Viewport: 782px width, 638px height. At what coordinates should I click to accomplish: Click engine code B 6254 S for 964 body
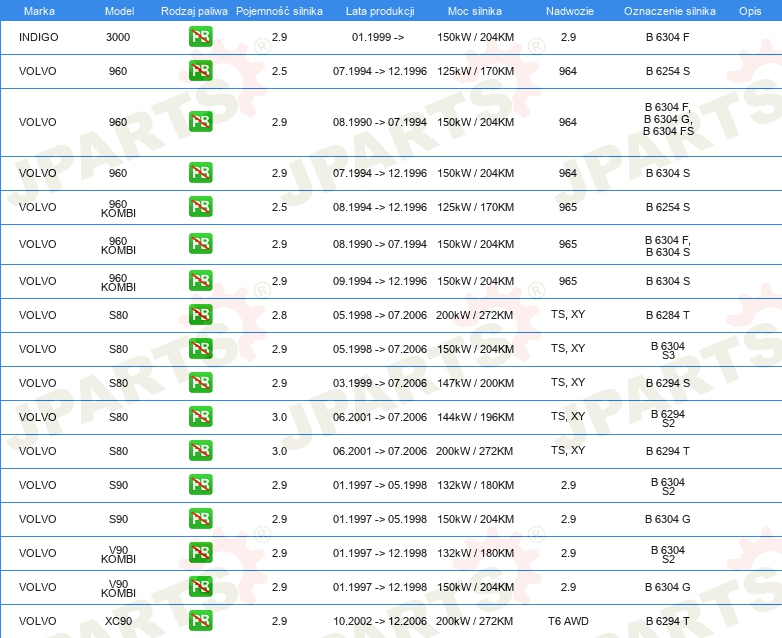coord(668,71)
